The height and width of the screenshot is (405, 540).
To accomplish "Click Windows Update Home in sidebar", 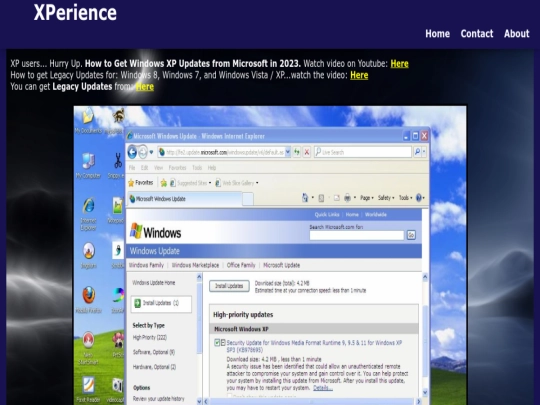I will tap(154, 283).
